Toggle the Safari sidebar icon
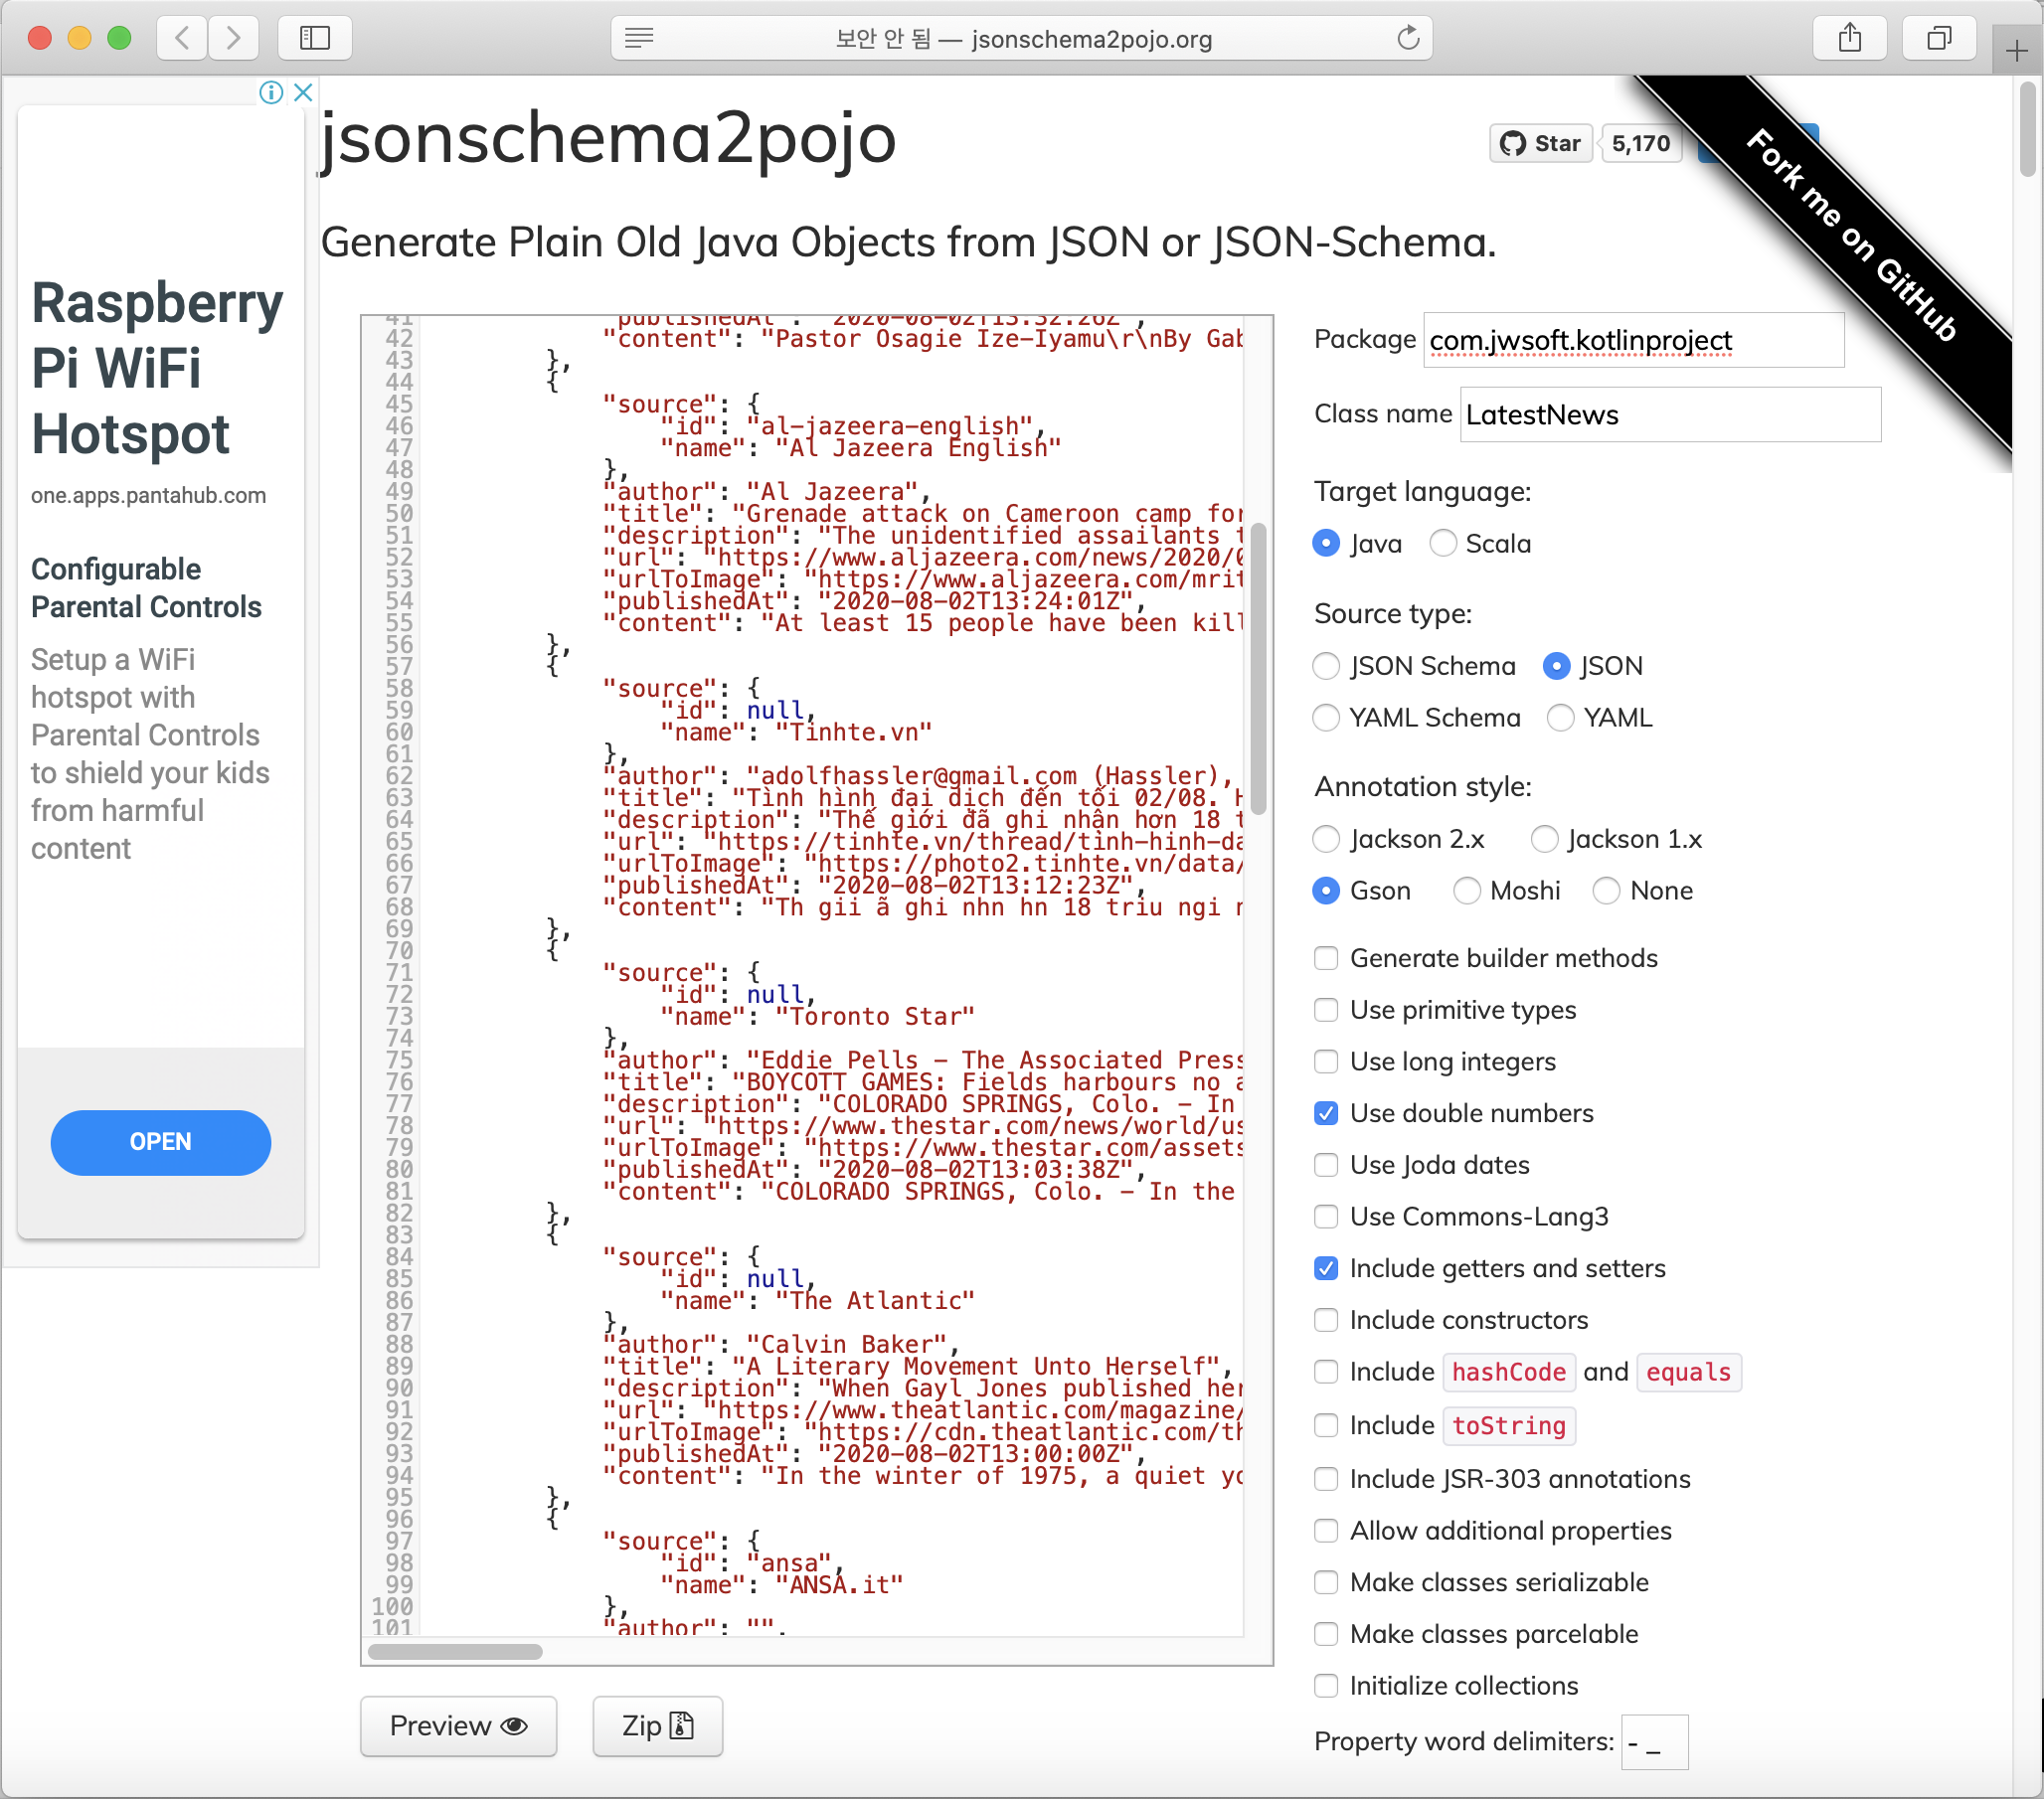The width and height of the screenshot is (2044, 1799). click(x=315, y=38)
